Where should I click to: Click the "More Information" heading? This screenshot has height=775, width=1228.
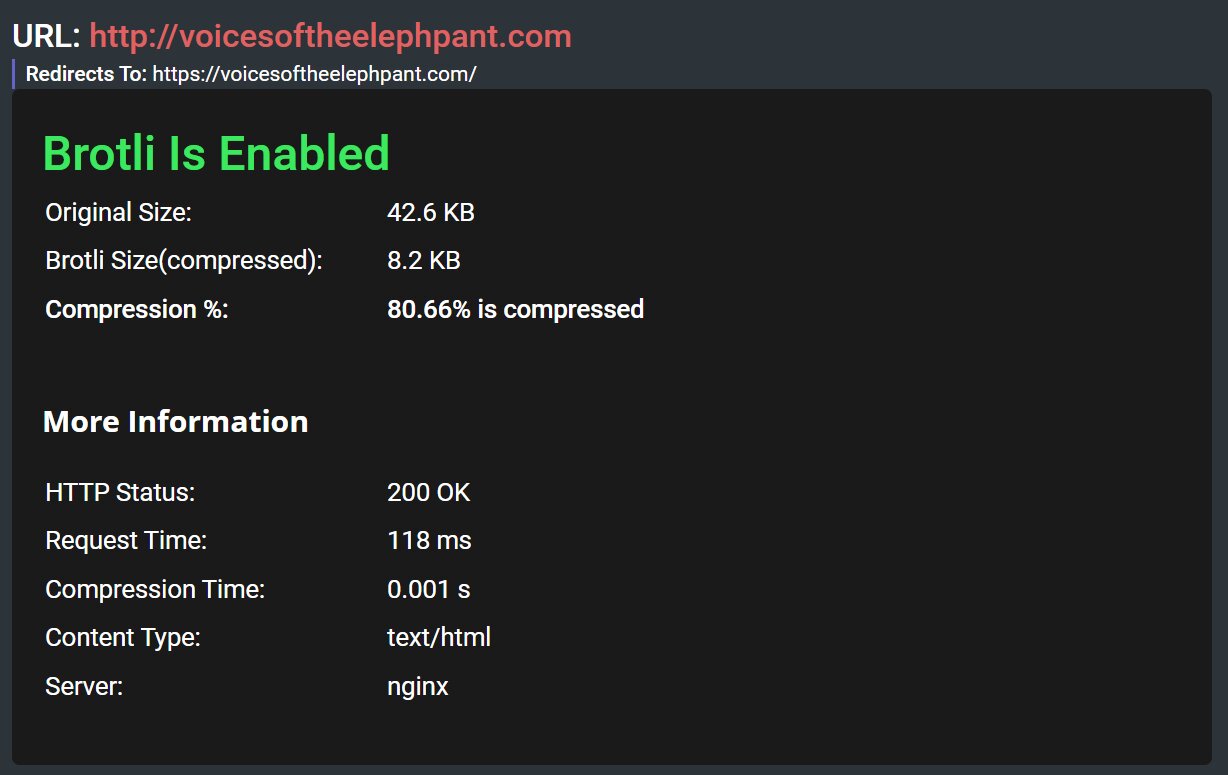point(175,421)
